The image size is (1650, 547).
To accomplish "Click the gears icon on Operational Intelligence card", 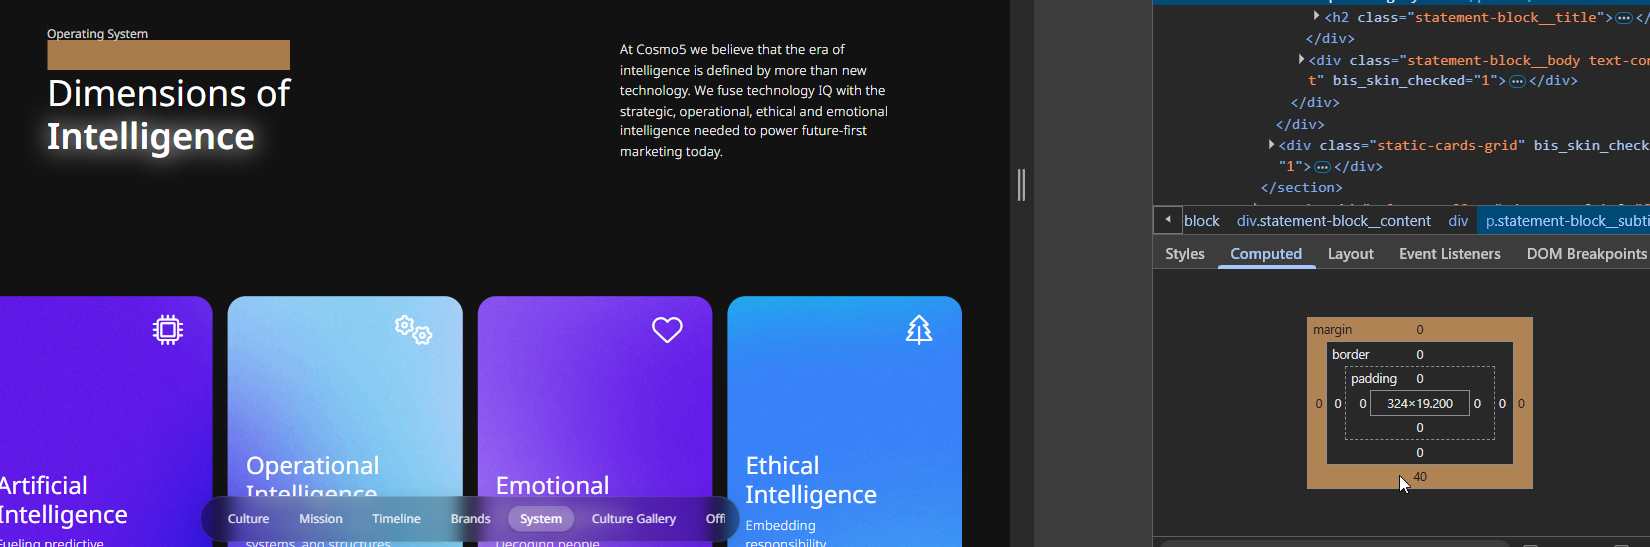I will tap(413, 329).
